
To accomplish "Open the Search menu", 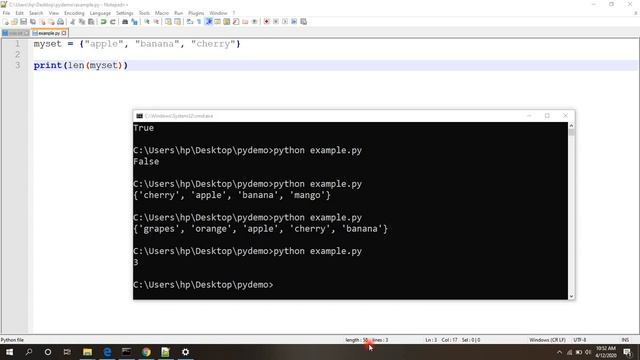I will click(36, 13).
